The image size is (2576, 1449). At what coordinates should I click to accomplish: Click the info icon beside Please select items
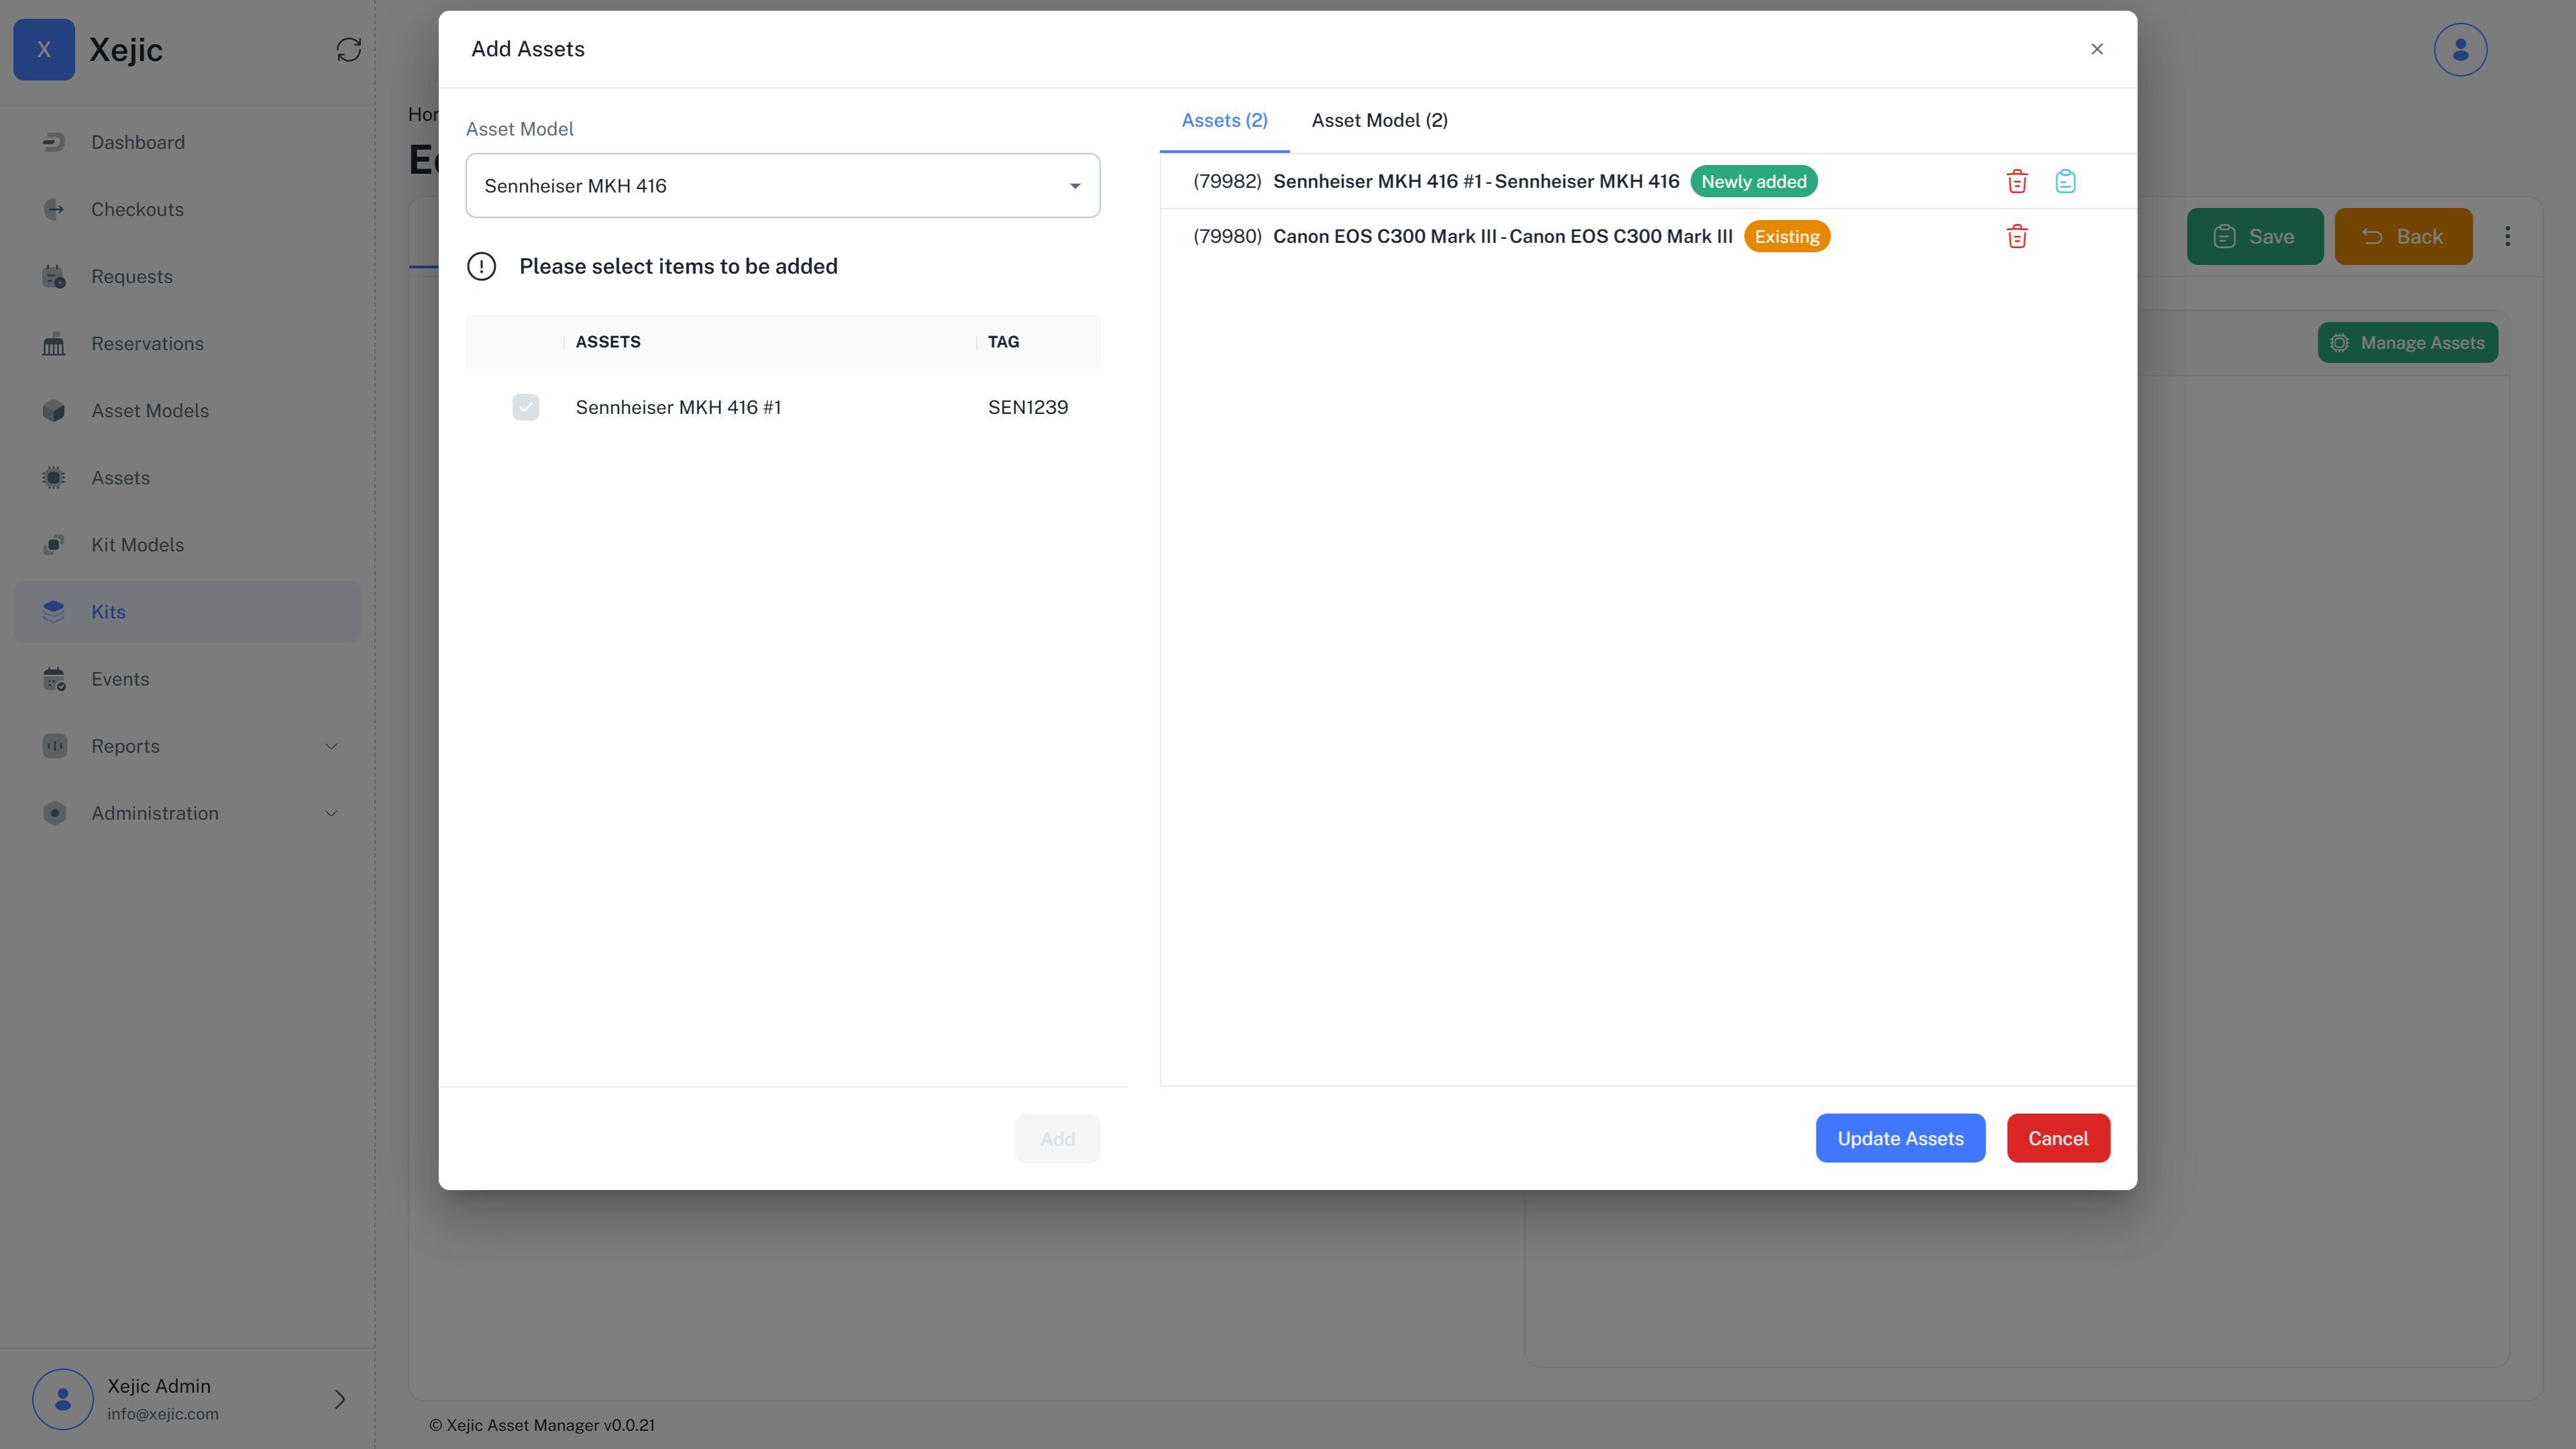pyautogui.click(x=481, y=266)
